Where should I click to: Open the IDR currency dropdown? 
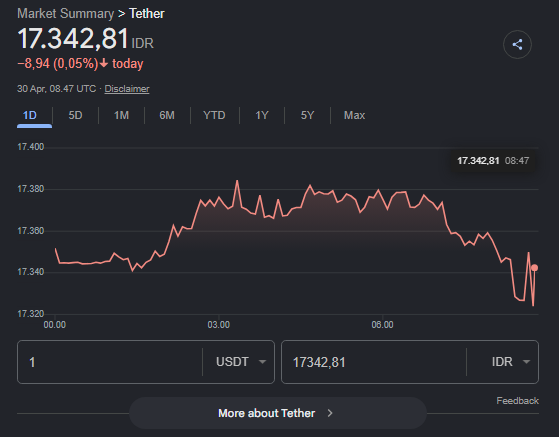510,362
